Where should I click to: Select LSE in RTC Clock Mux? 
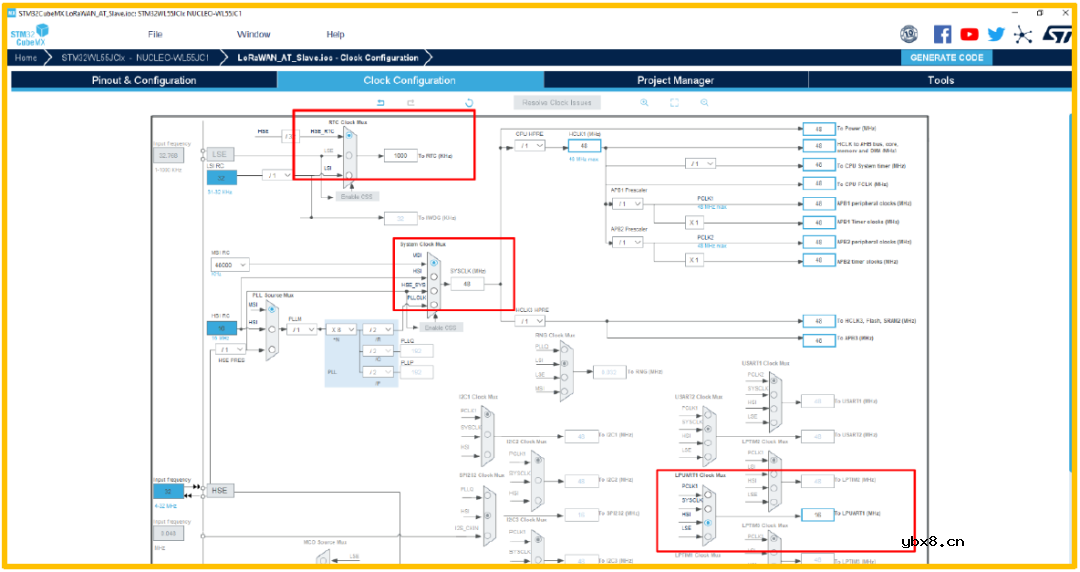[348, 155]
